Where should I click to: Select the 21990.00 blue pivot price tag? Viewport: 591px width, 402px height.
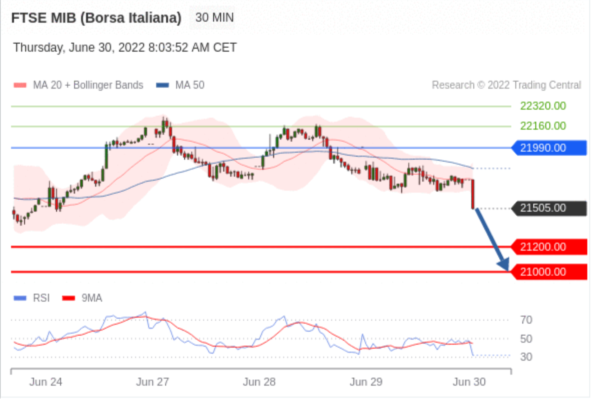549,148
